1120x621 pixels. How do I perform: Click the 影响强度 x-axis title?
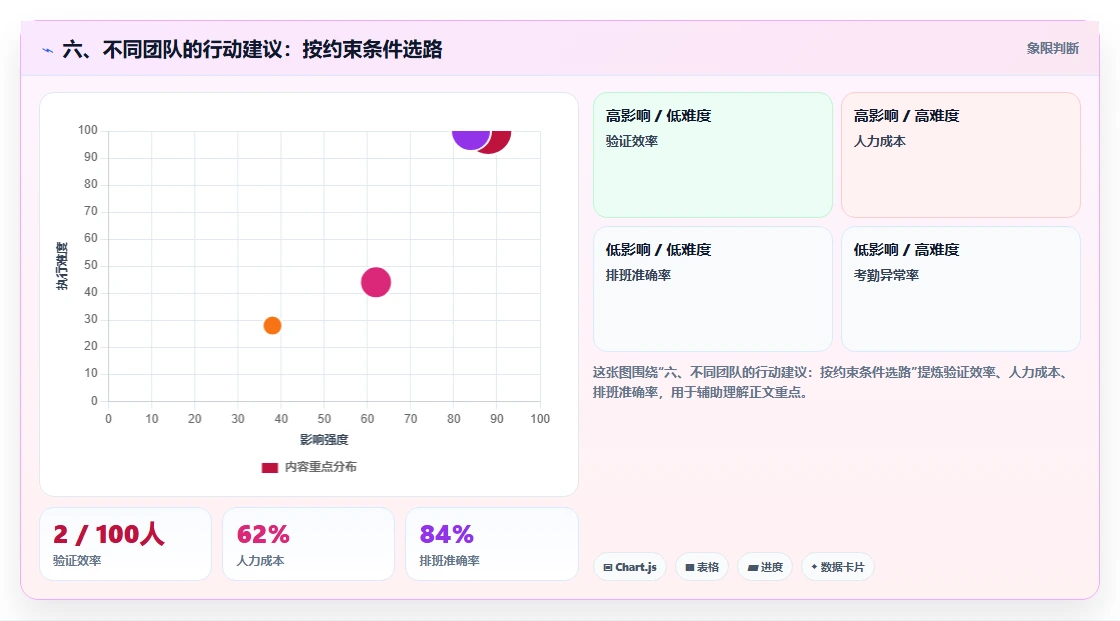click(x=324, y=439)
